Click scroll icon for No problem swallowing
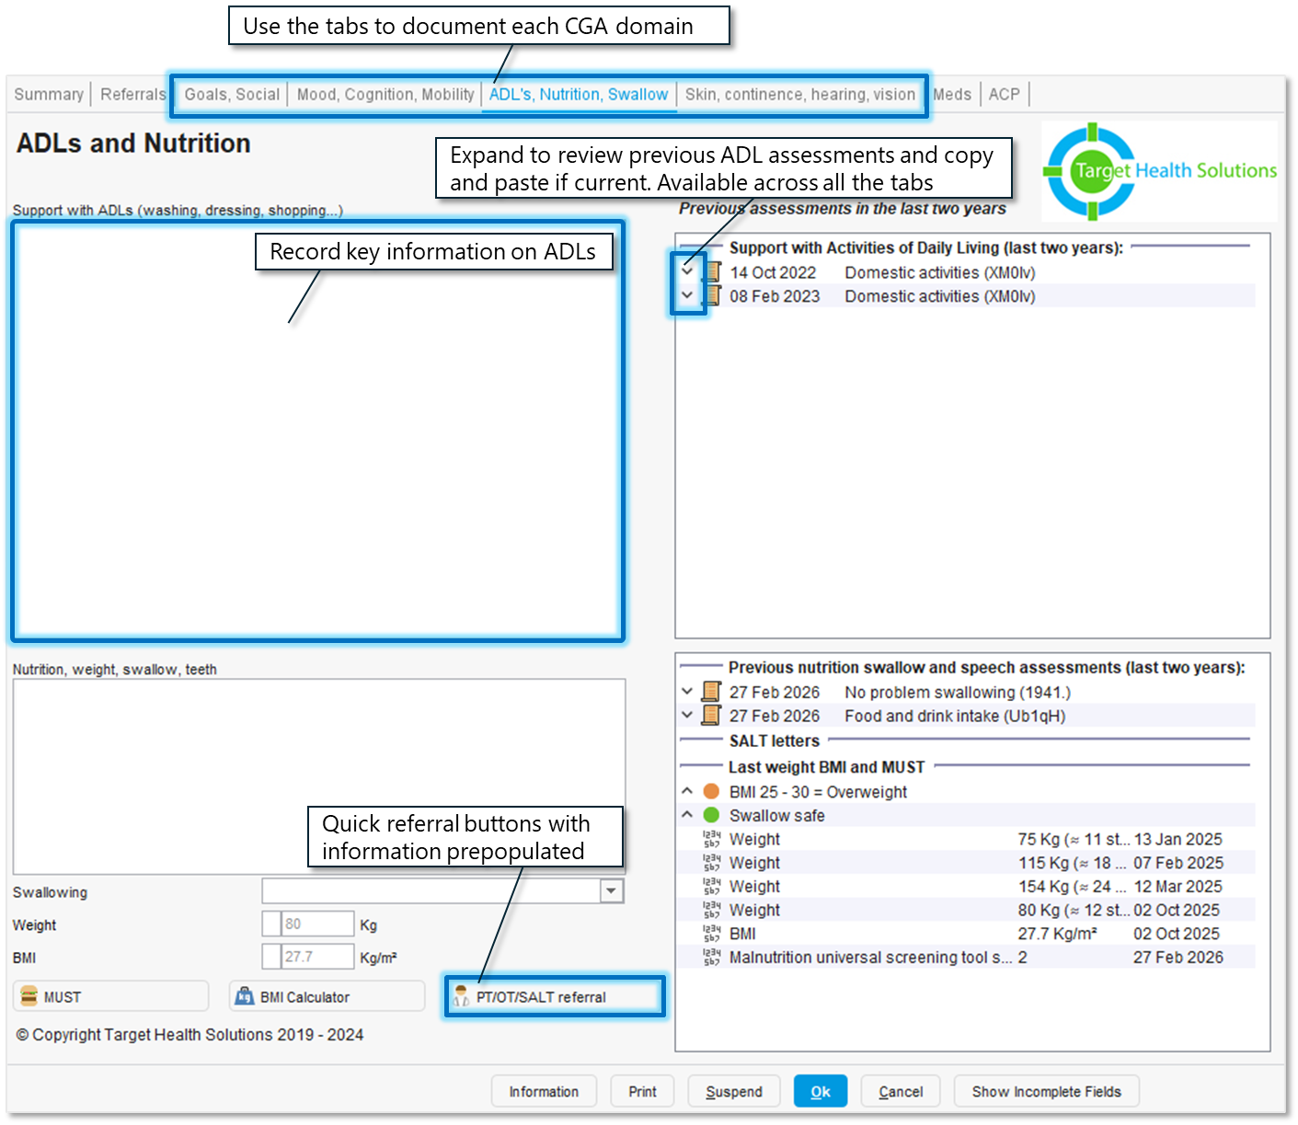 (712, 692)
